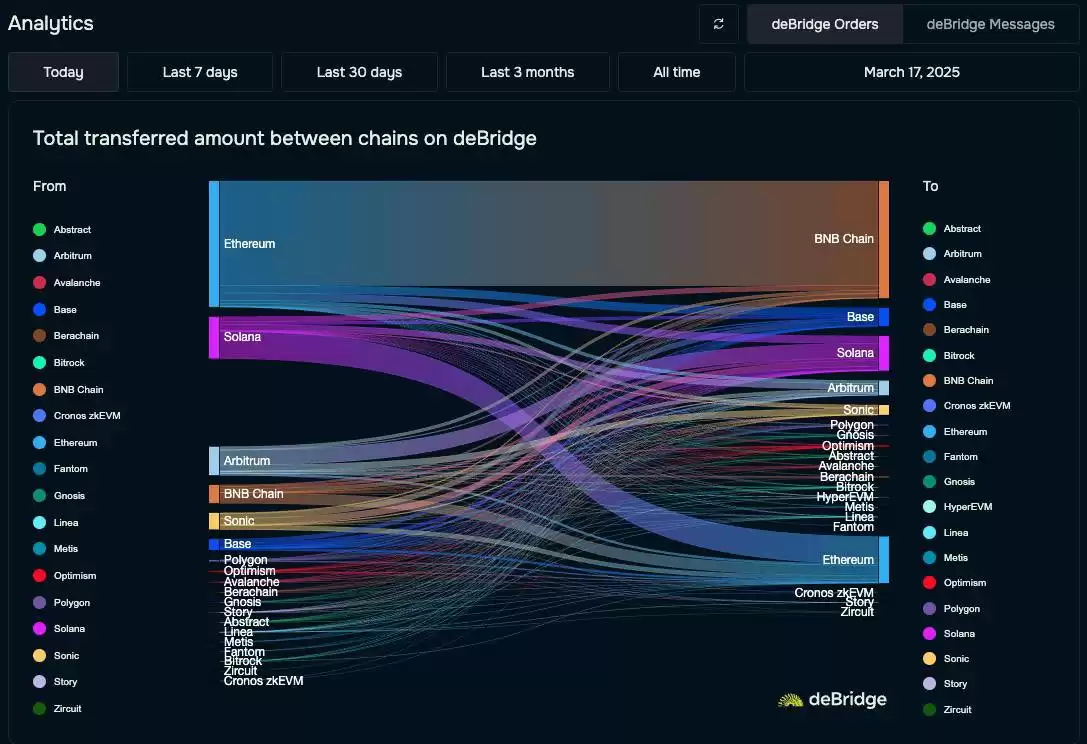Click Arbitrum in the To legend
This screenshot has height=744, width=1087.
pos(953,254)
